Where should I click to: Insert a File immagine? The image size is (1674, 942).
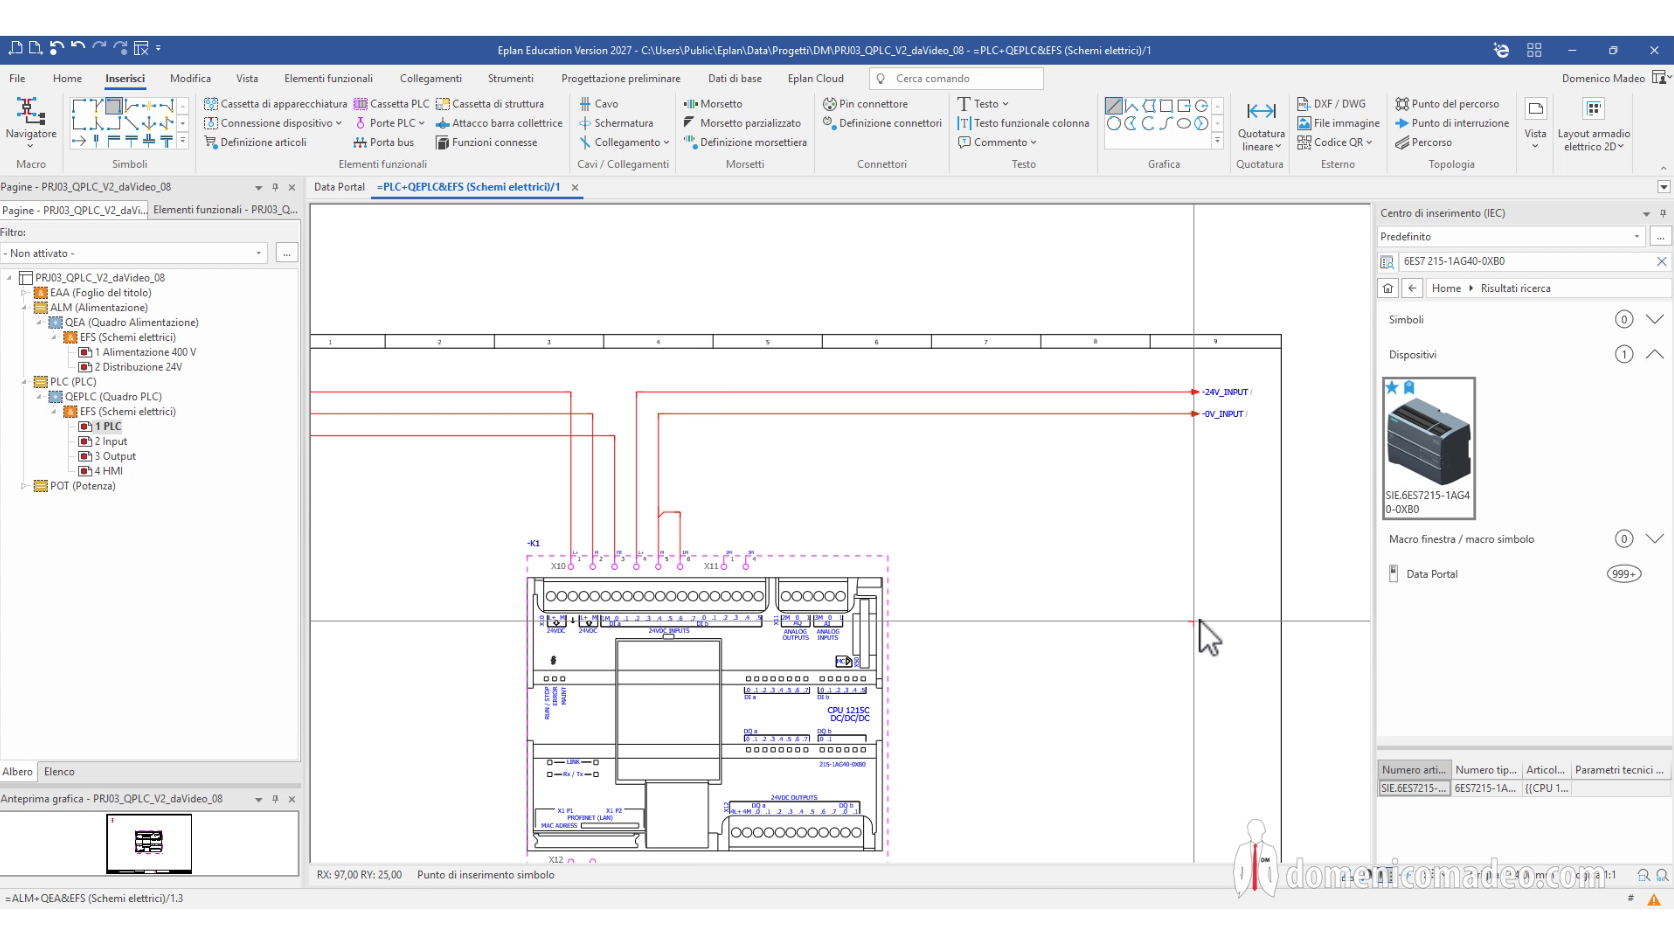point(1338,123)
